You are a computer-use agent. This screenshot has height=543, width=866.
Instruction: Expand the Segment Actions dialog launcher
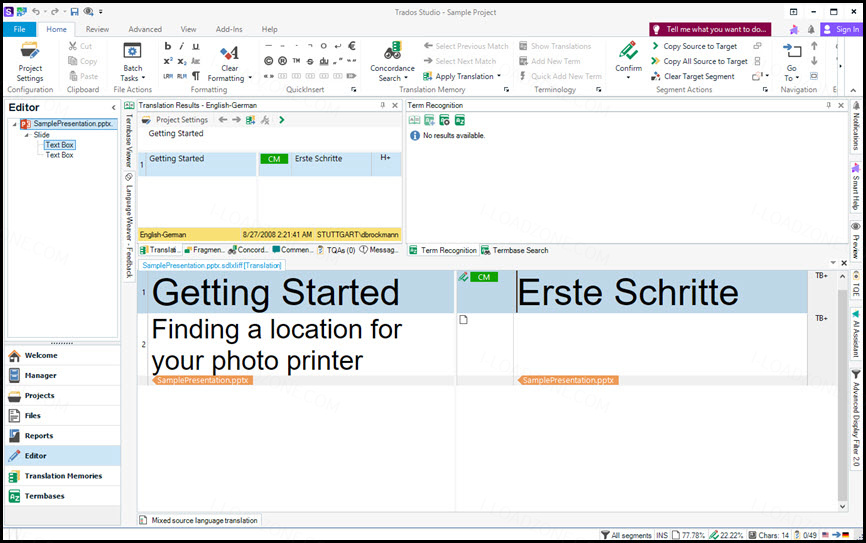765,89
